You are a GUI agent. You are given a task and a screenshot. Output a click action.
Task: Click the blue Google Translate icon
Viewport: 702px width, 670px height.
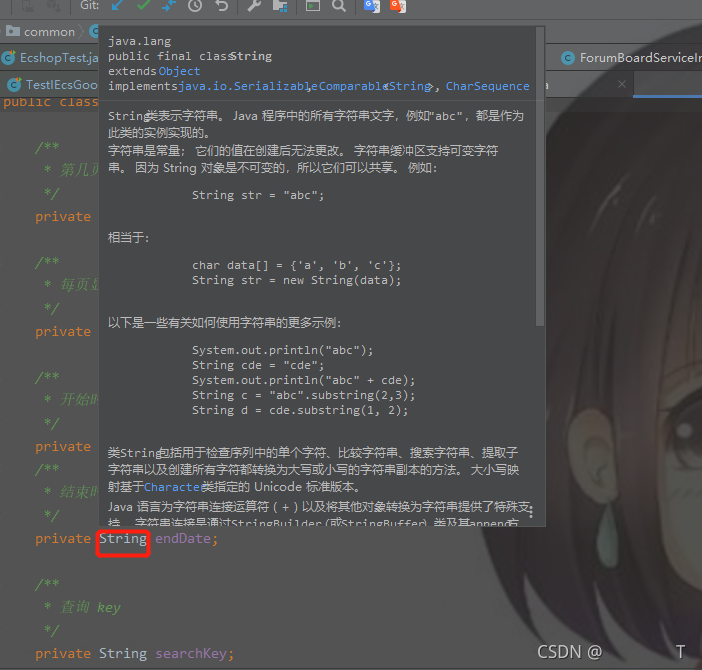click(x=372, y=6)
